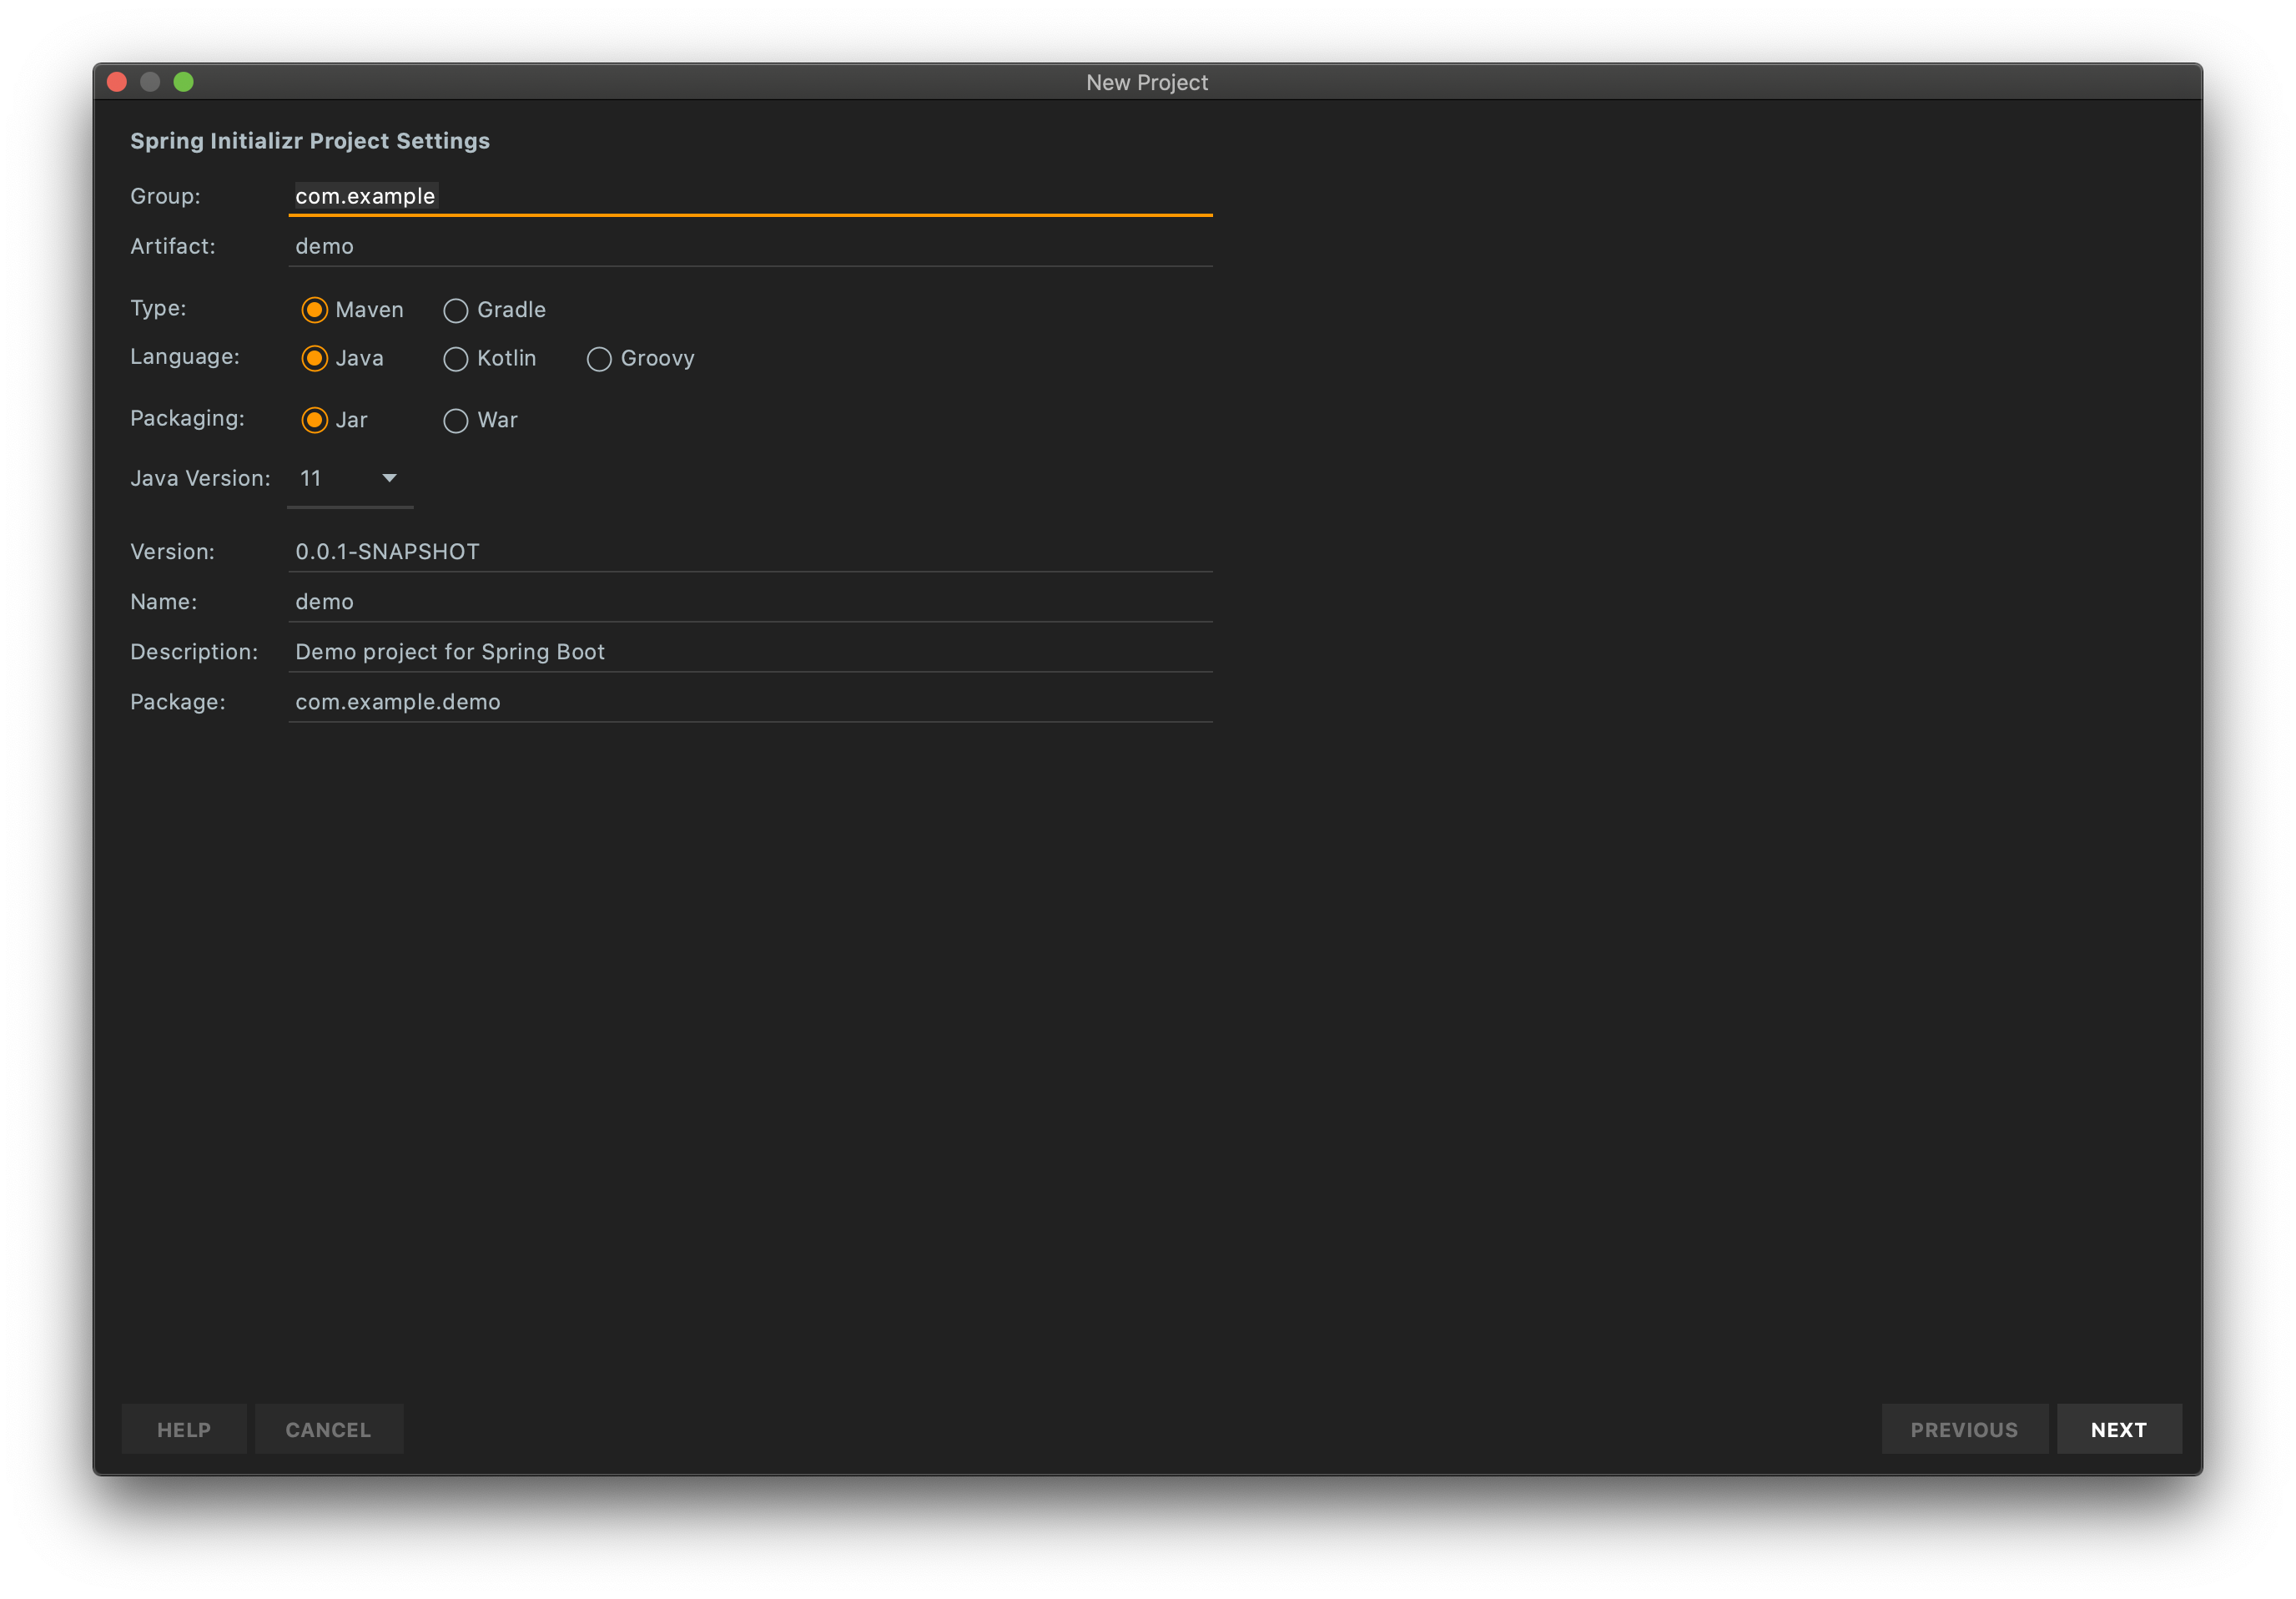Click the Name input field
Screen dimensions: 2296x1599
point(750,602)
